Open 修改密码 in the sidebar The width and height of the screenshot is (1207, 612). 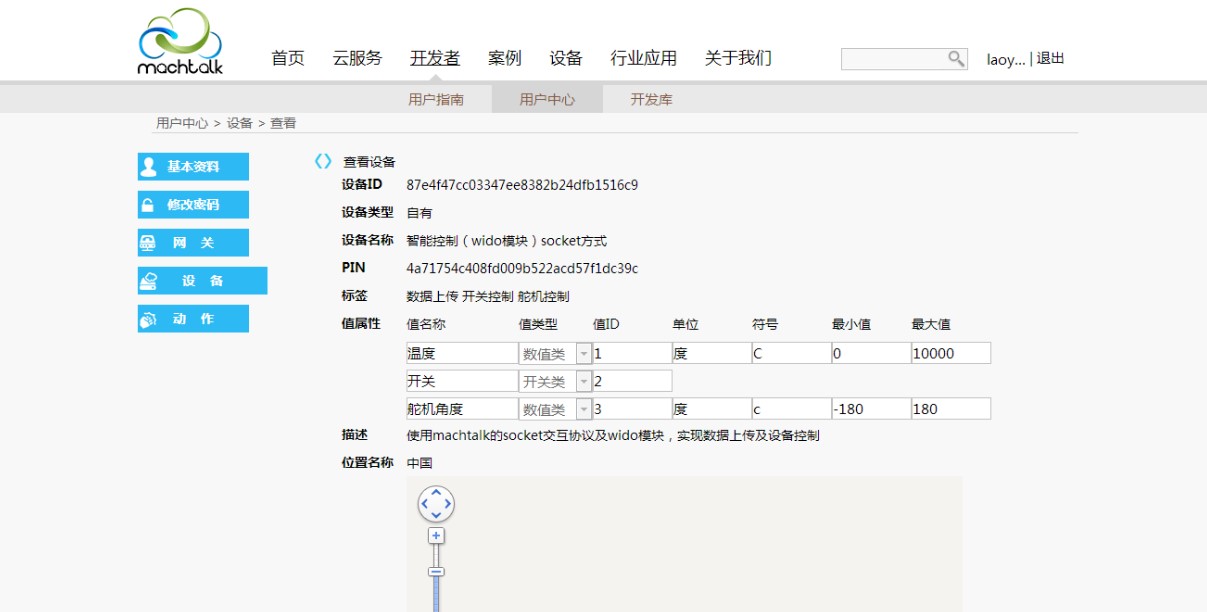[193, 205]
